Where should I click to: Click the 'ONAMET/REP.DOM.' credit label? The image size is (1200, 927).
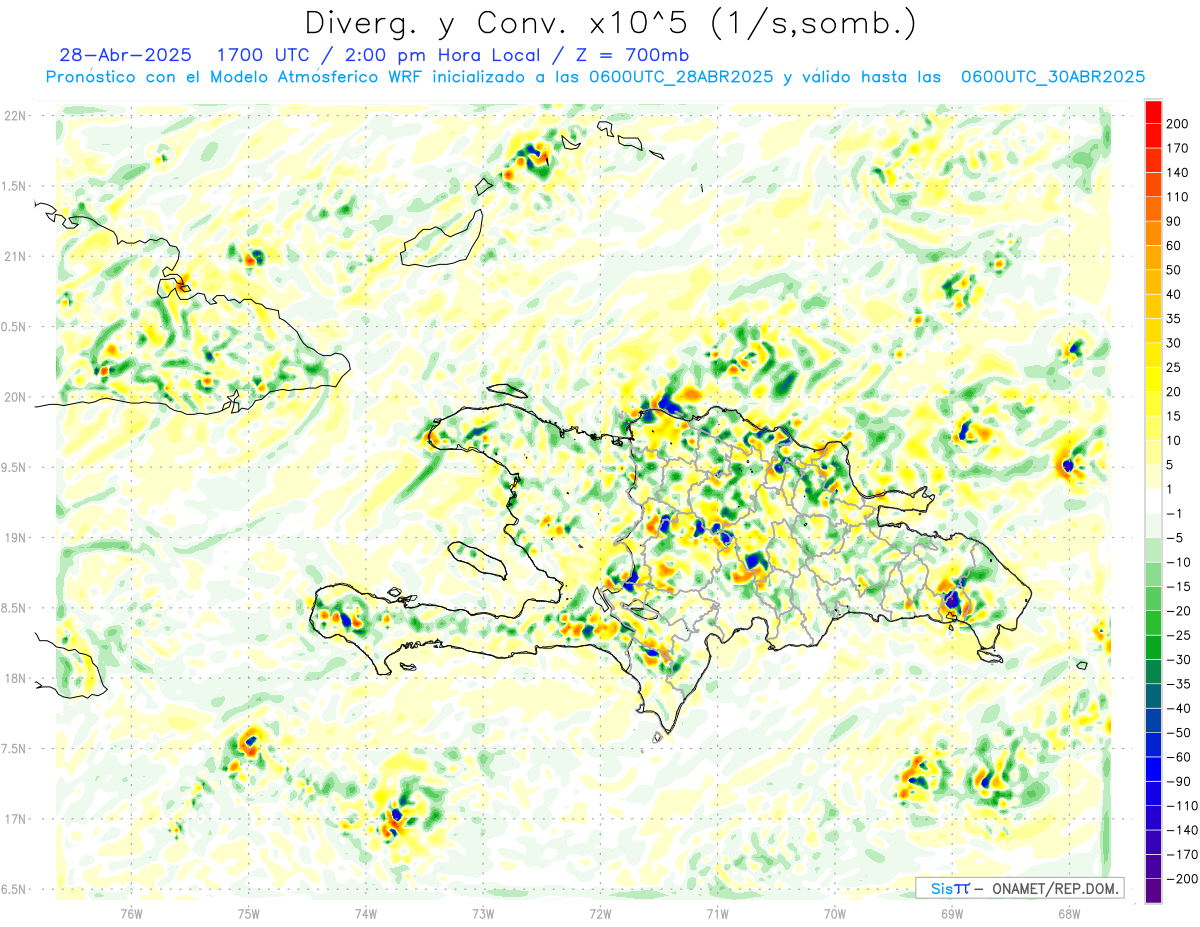(x=1056, y=888)
